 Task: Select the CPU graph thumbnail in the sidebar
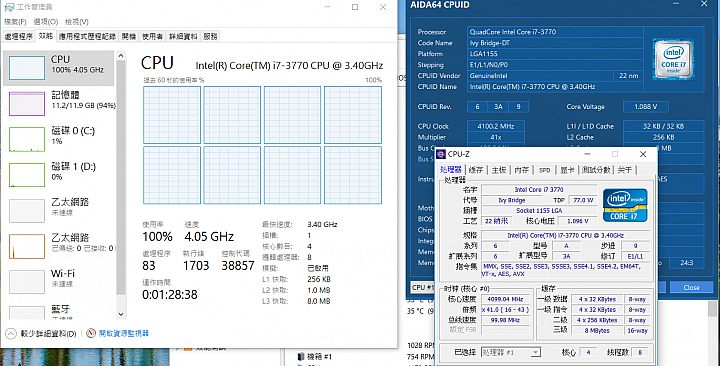(27, 68)
